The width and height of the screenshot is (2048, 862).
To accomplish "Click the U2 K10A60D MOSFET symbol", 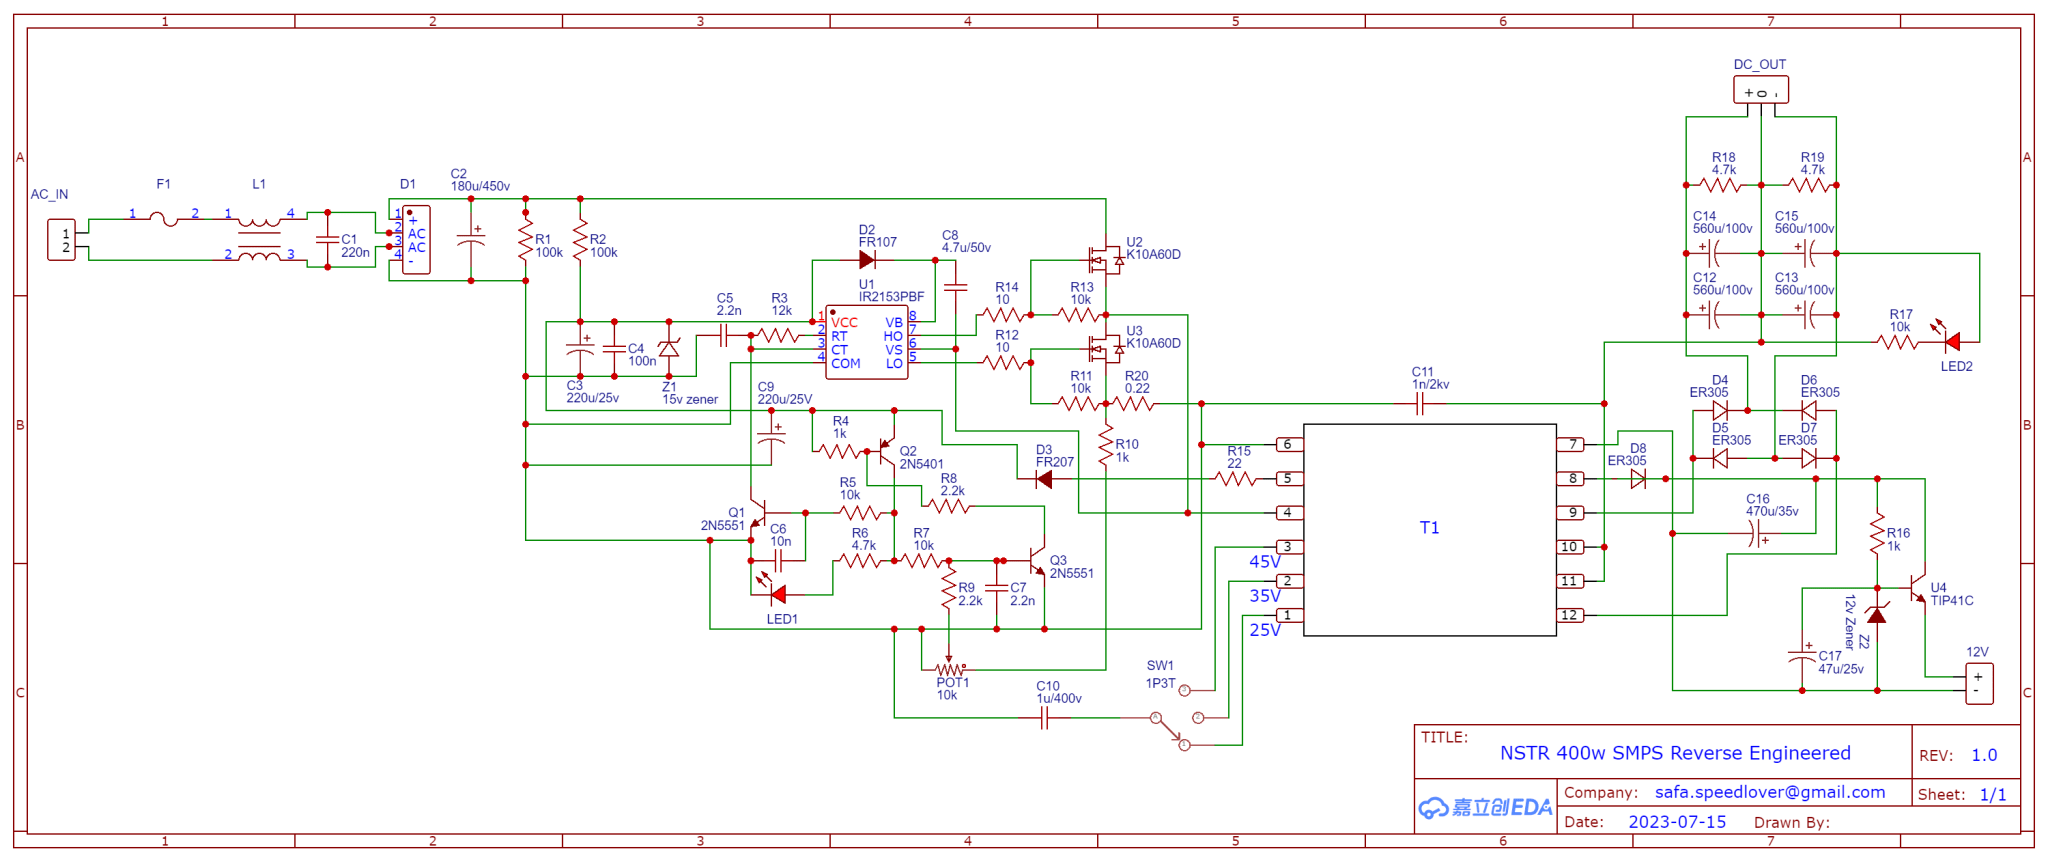I will pos(1106,260).
